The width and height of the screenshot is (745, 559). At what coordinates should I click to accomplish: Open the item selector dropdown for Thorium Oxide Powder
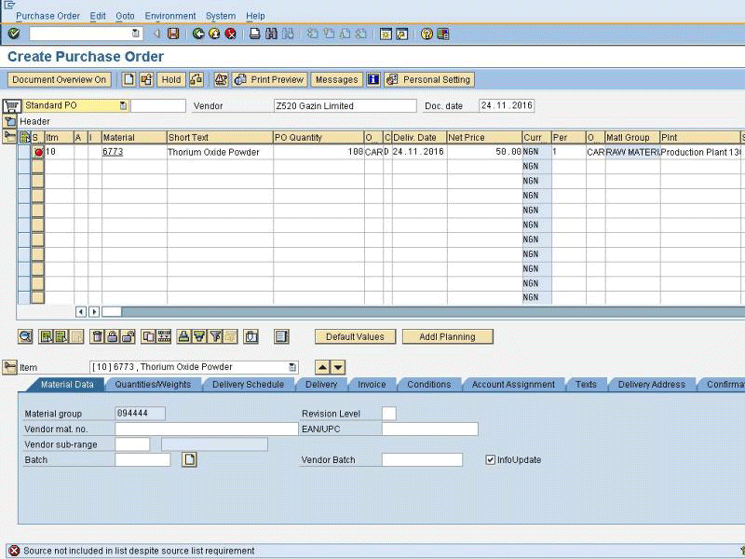point(292,368)
